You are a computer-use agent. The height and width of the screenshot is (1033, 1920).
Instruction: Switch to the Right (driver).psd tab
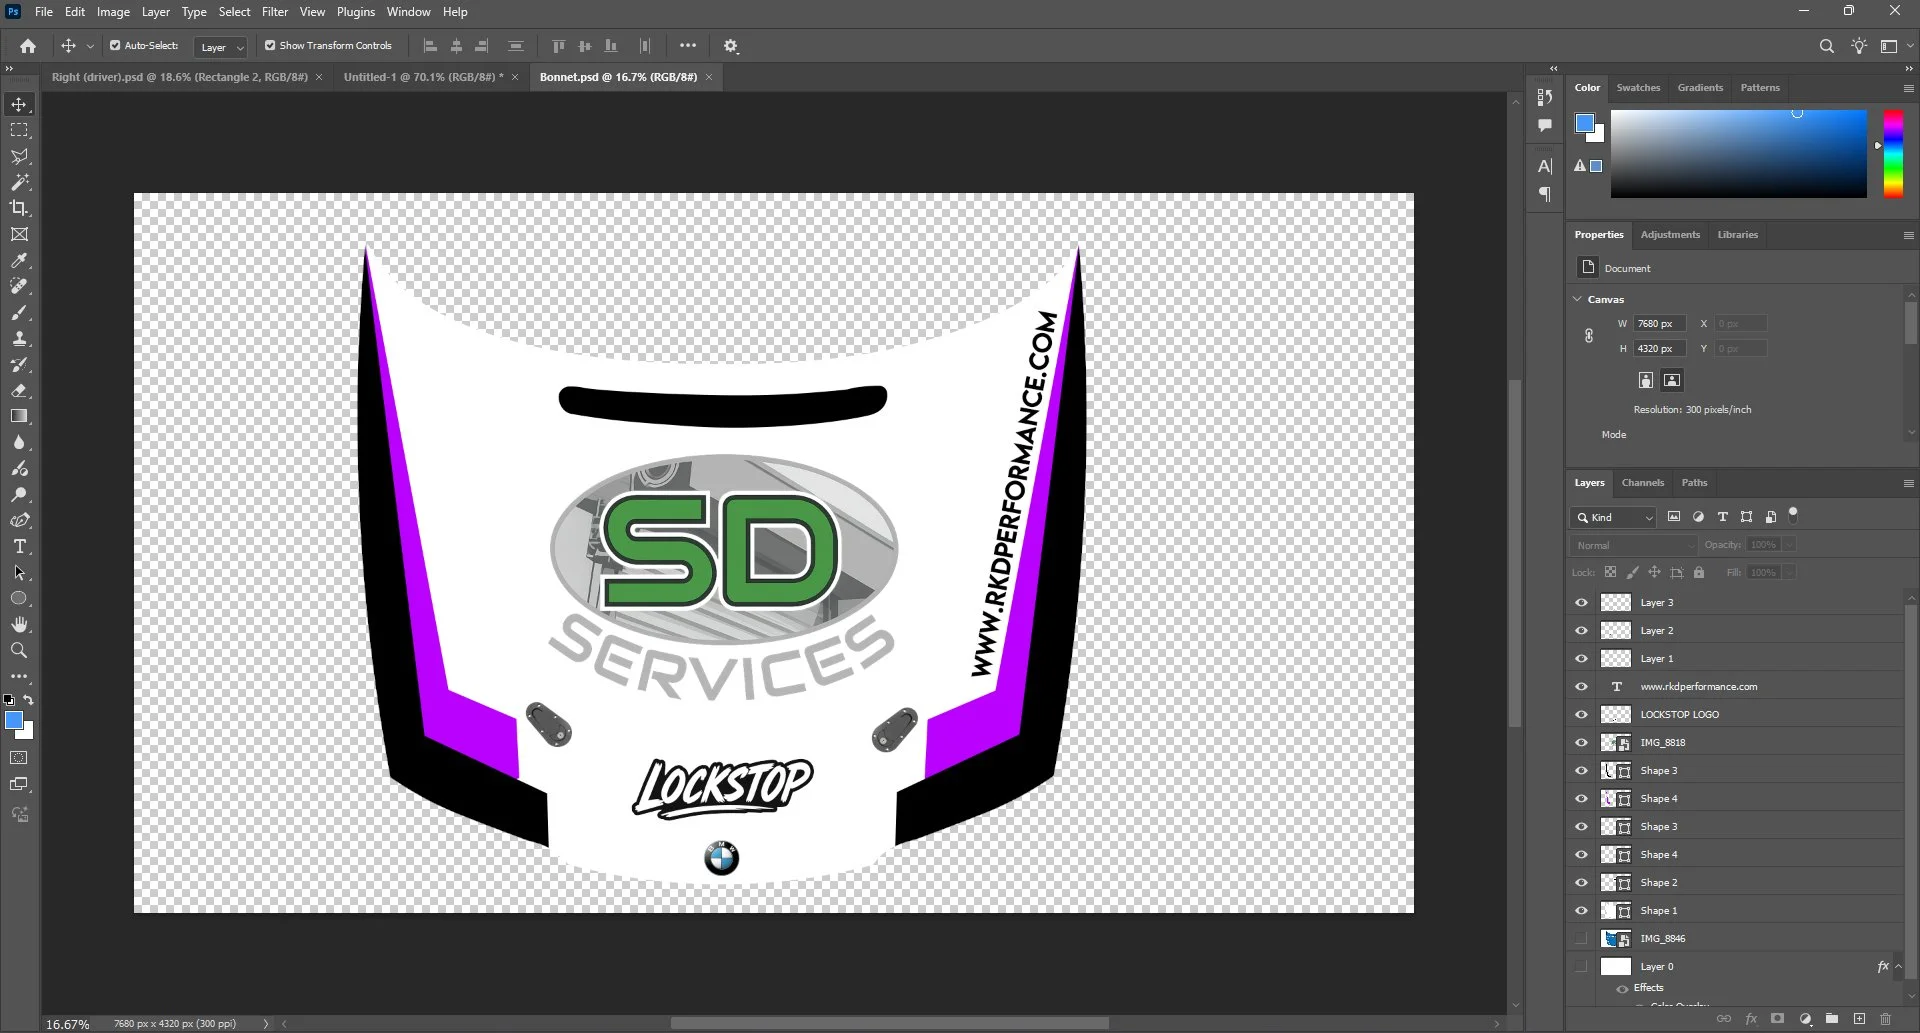(180, 77)
